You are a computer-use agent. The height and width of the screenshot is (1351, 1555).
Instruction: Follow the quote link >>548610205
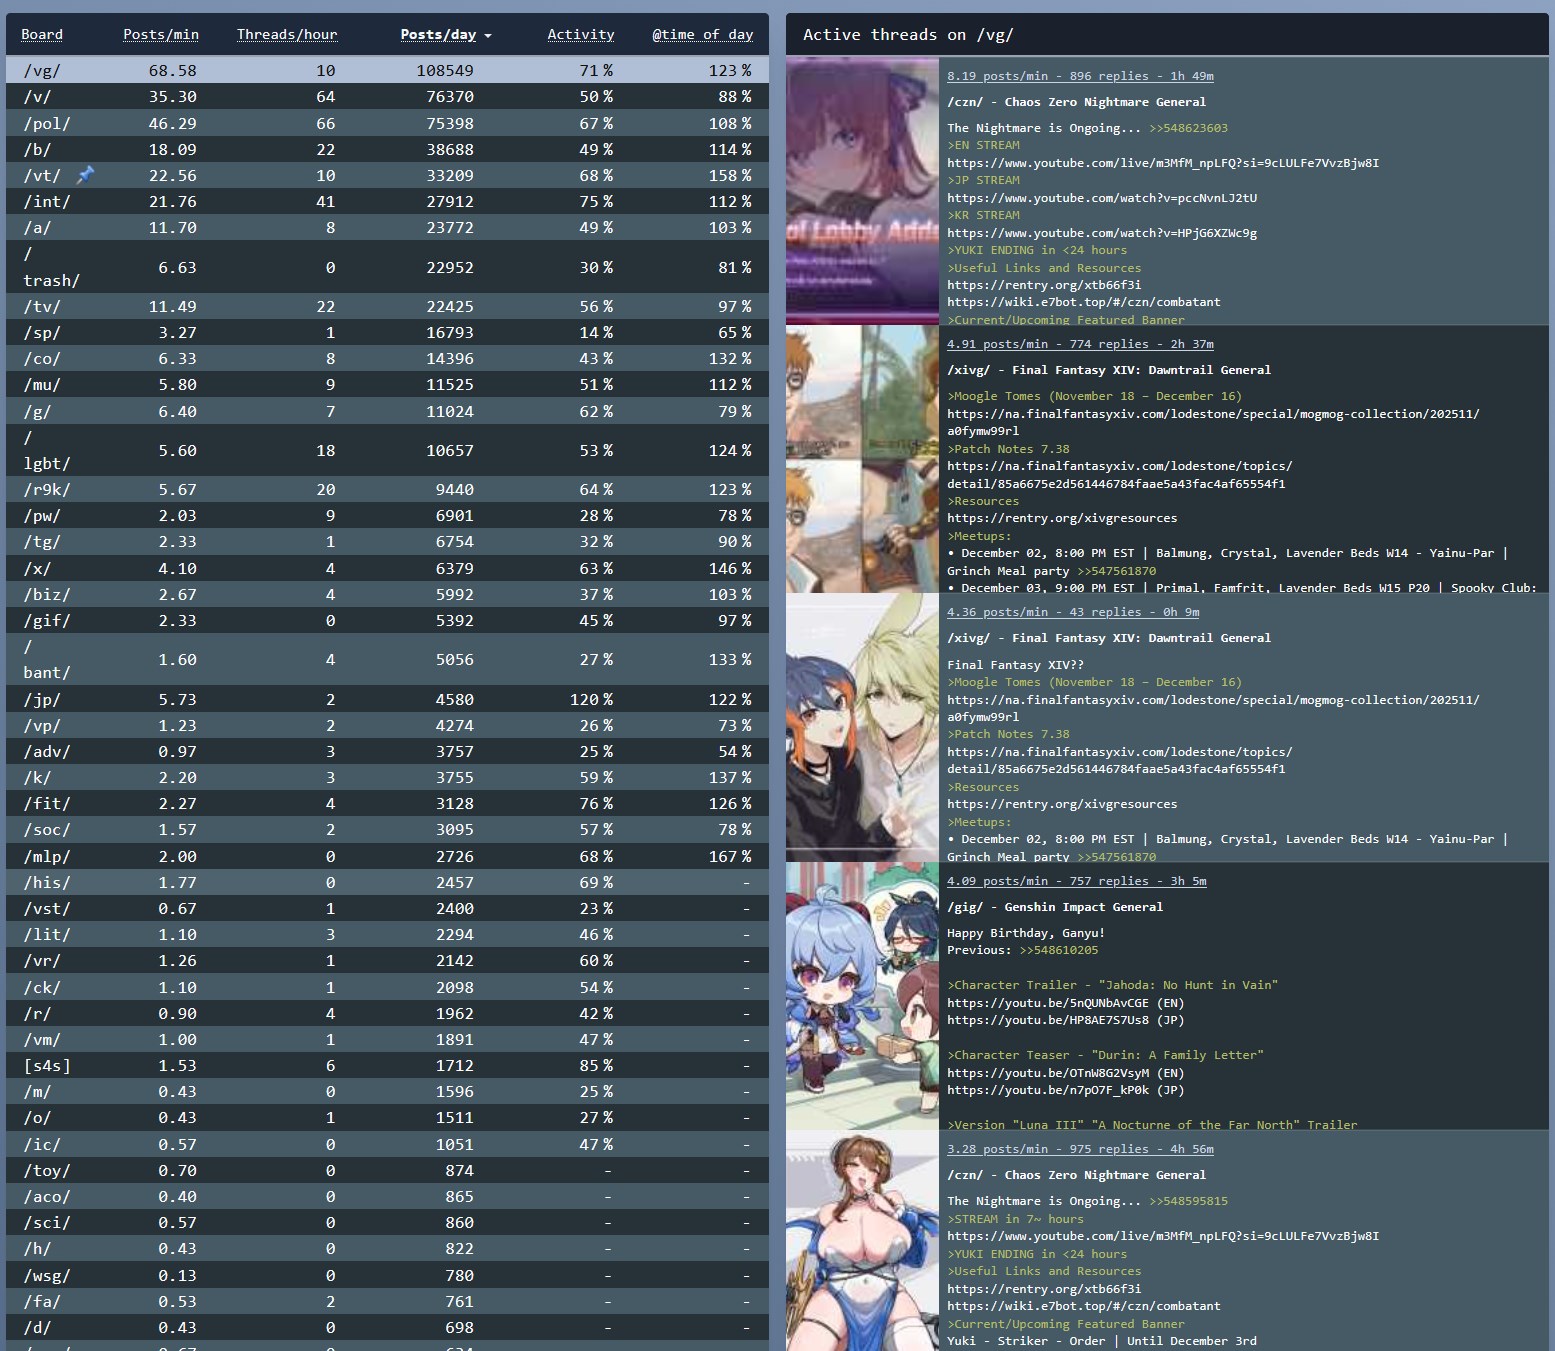(x=1059, y=950)
